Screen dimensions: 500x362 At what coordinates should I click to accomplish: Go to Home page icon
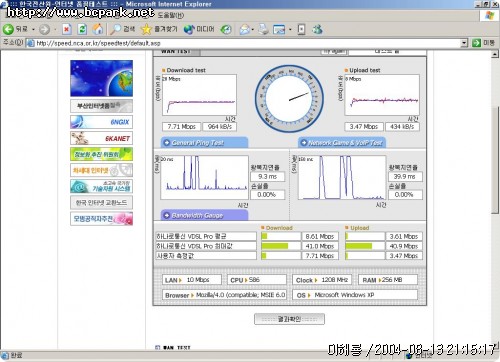coord(98,29)
